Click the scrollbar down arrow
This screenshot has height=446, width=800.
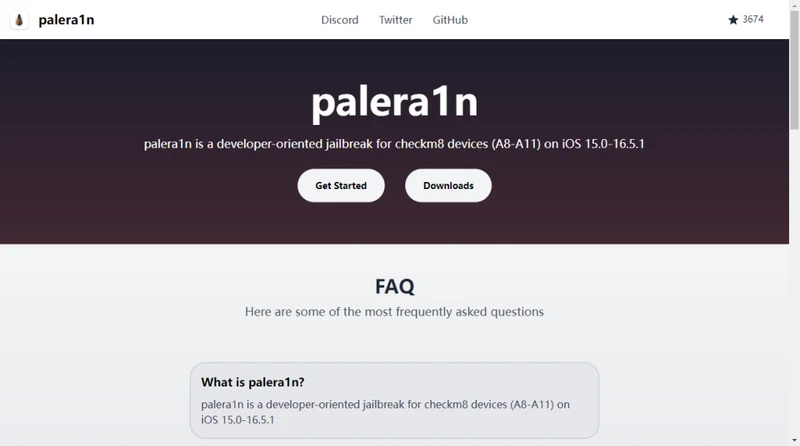[794, 441]
